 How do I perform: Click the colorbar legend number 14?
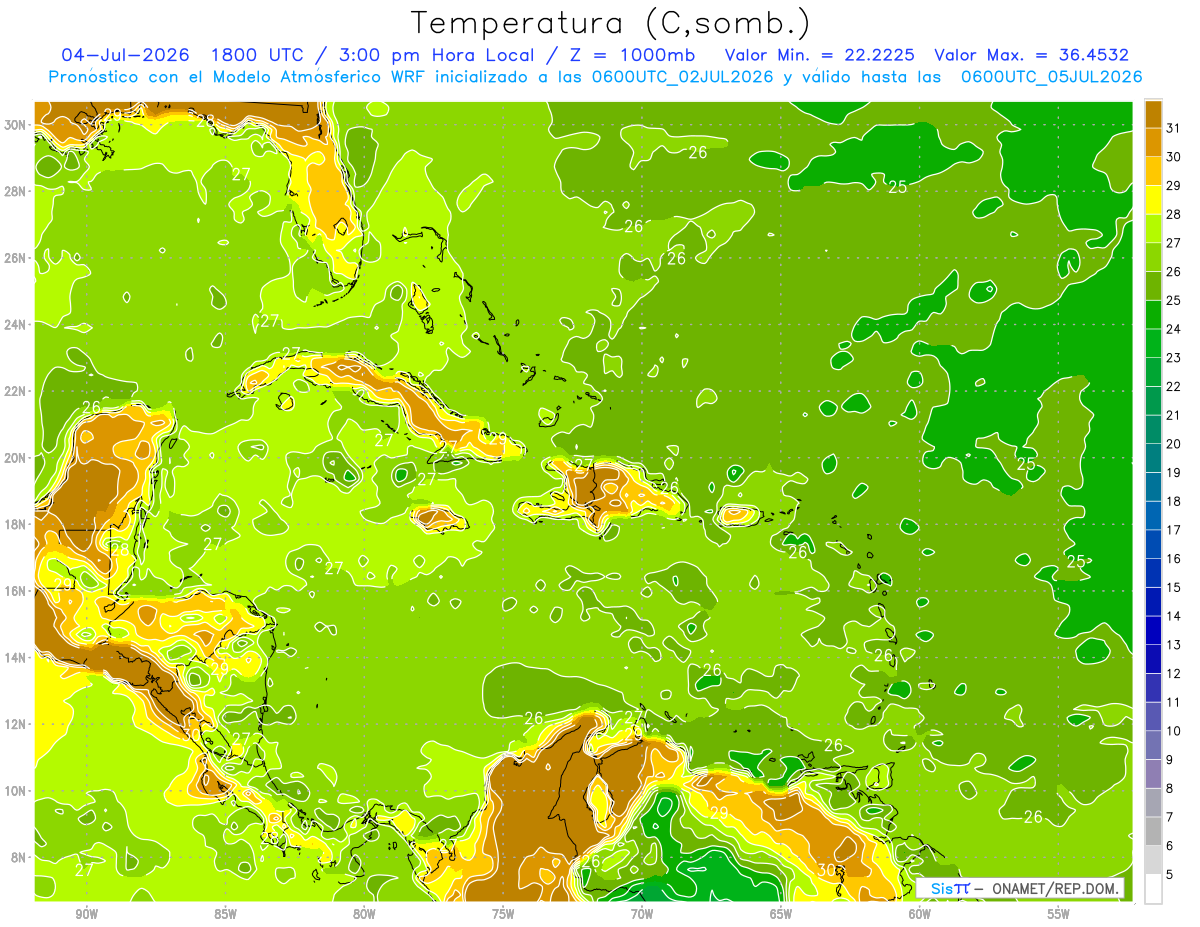point(1173,616)
